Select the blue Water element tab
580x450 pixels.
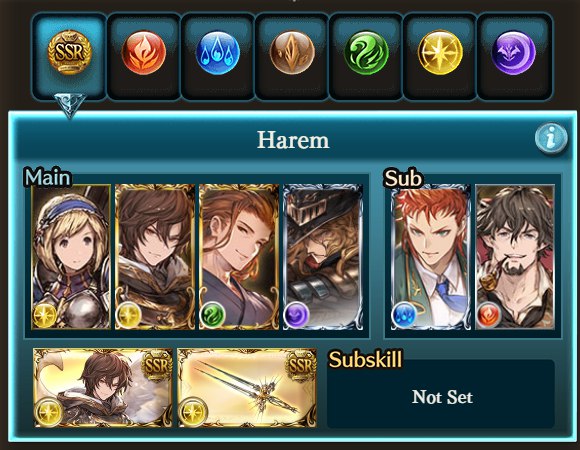218,55
